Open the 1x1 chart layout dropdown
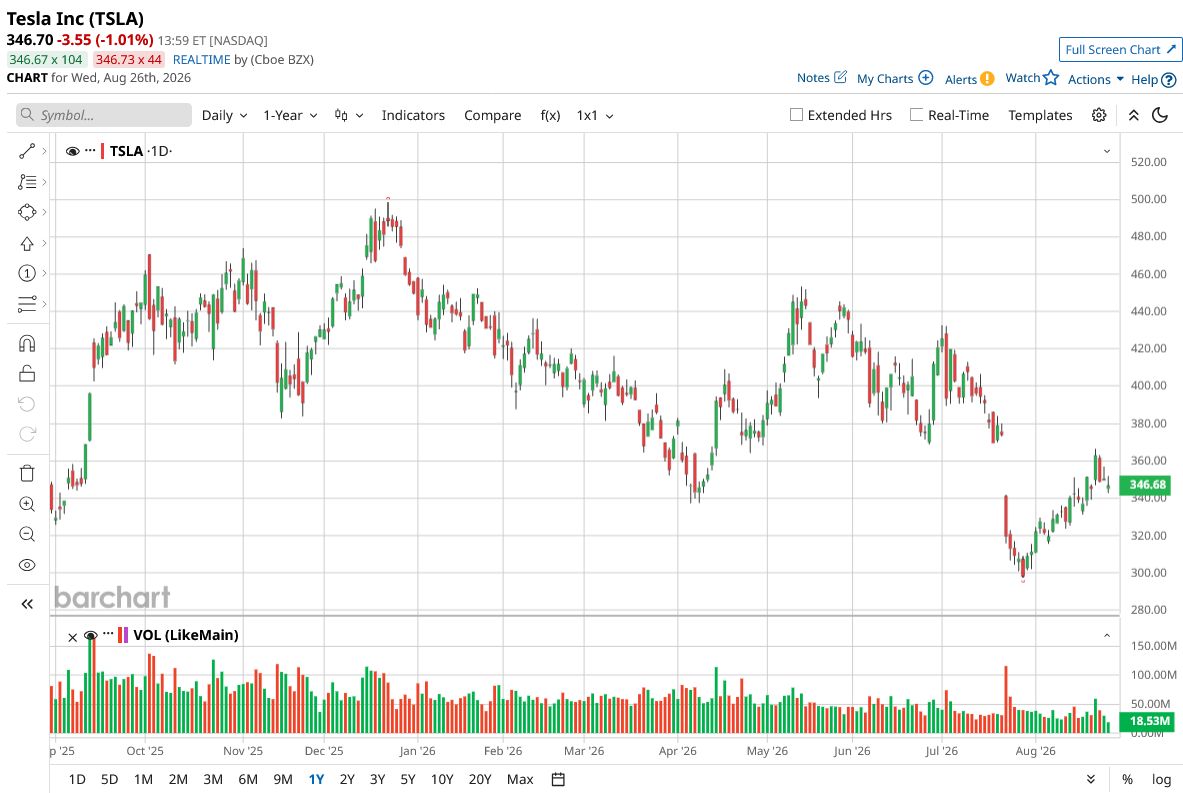The height and width of the screenshot is (793, 1183). point(595,115)
